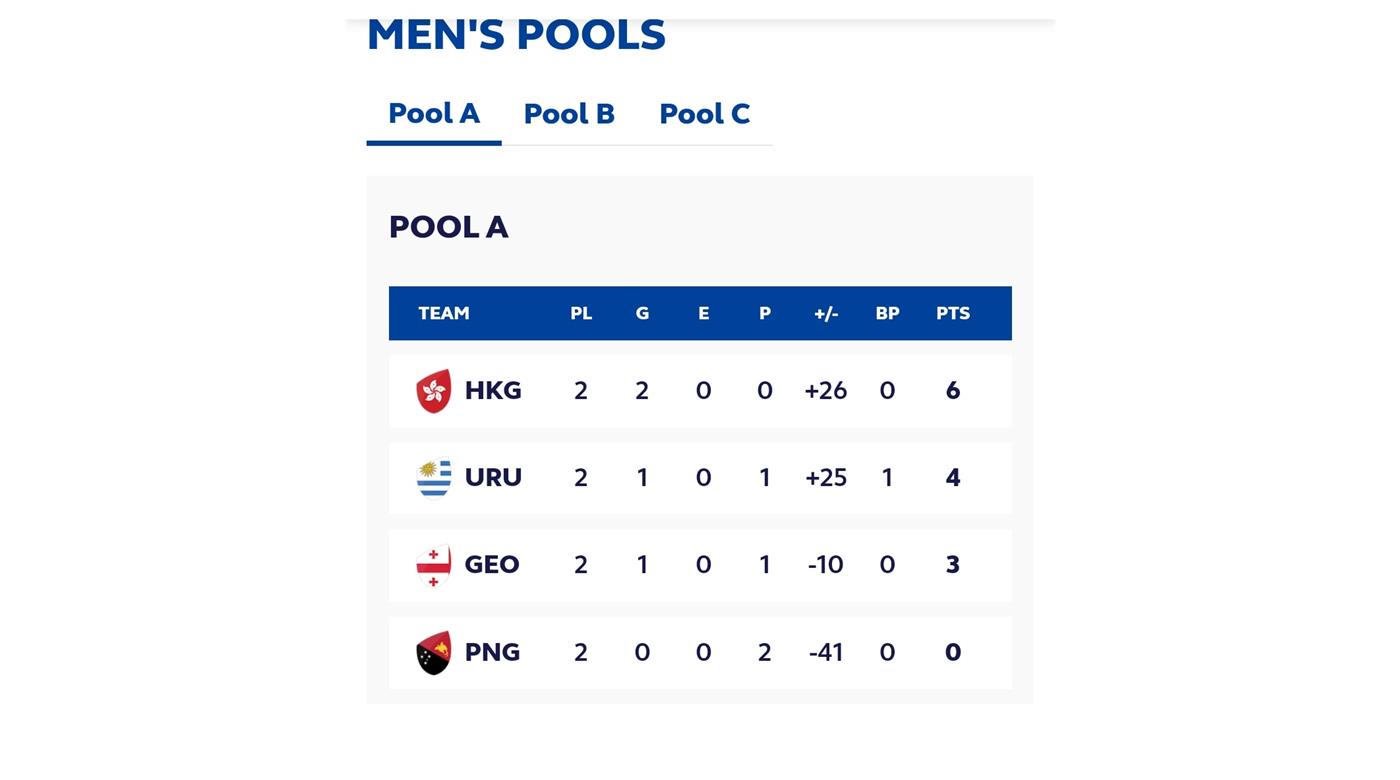Click HKG's points total of 6
The width and height of the screenshot is (1400, 780).
pyautogui.click(x=952, y=391)
